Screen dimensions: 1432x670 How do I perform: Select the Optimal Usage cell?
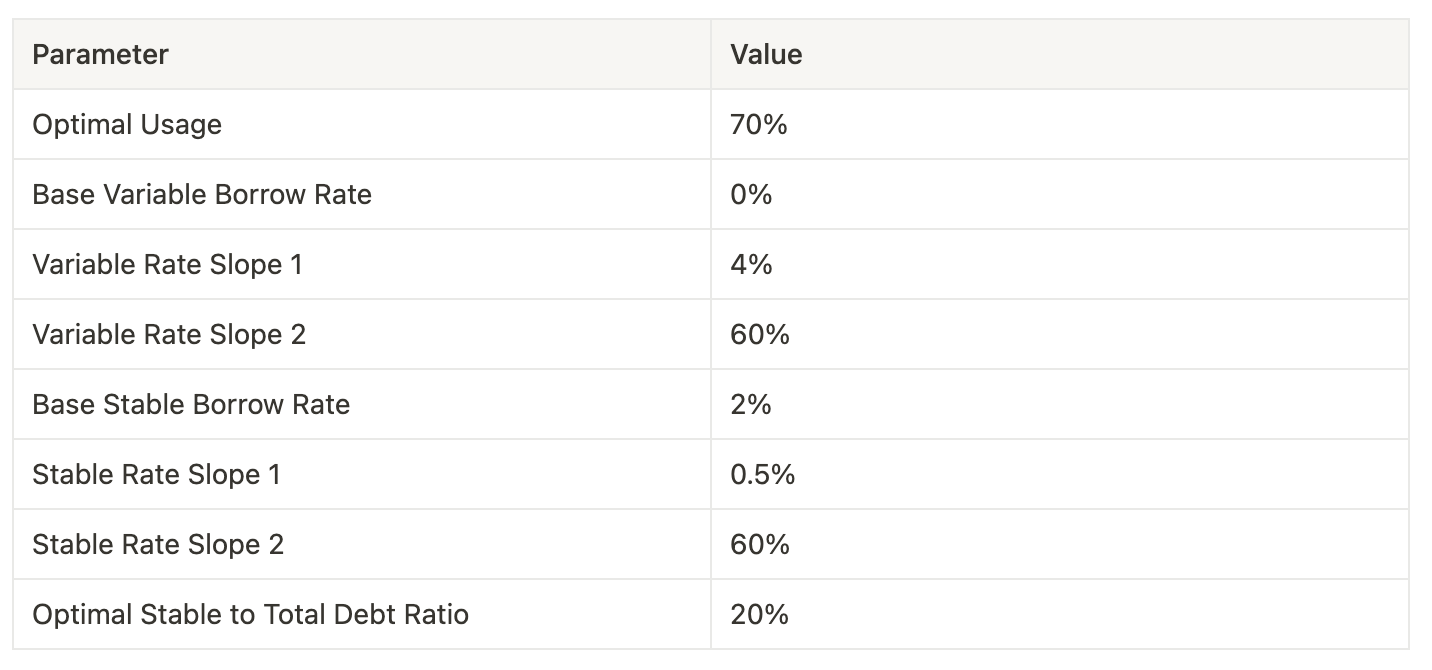coord(362,124)
